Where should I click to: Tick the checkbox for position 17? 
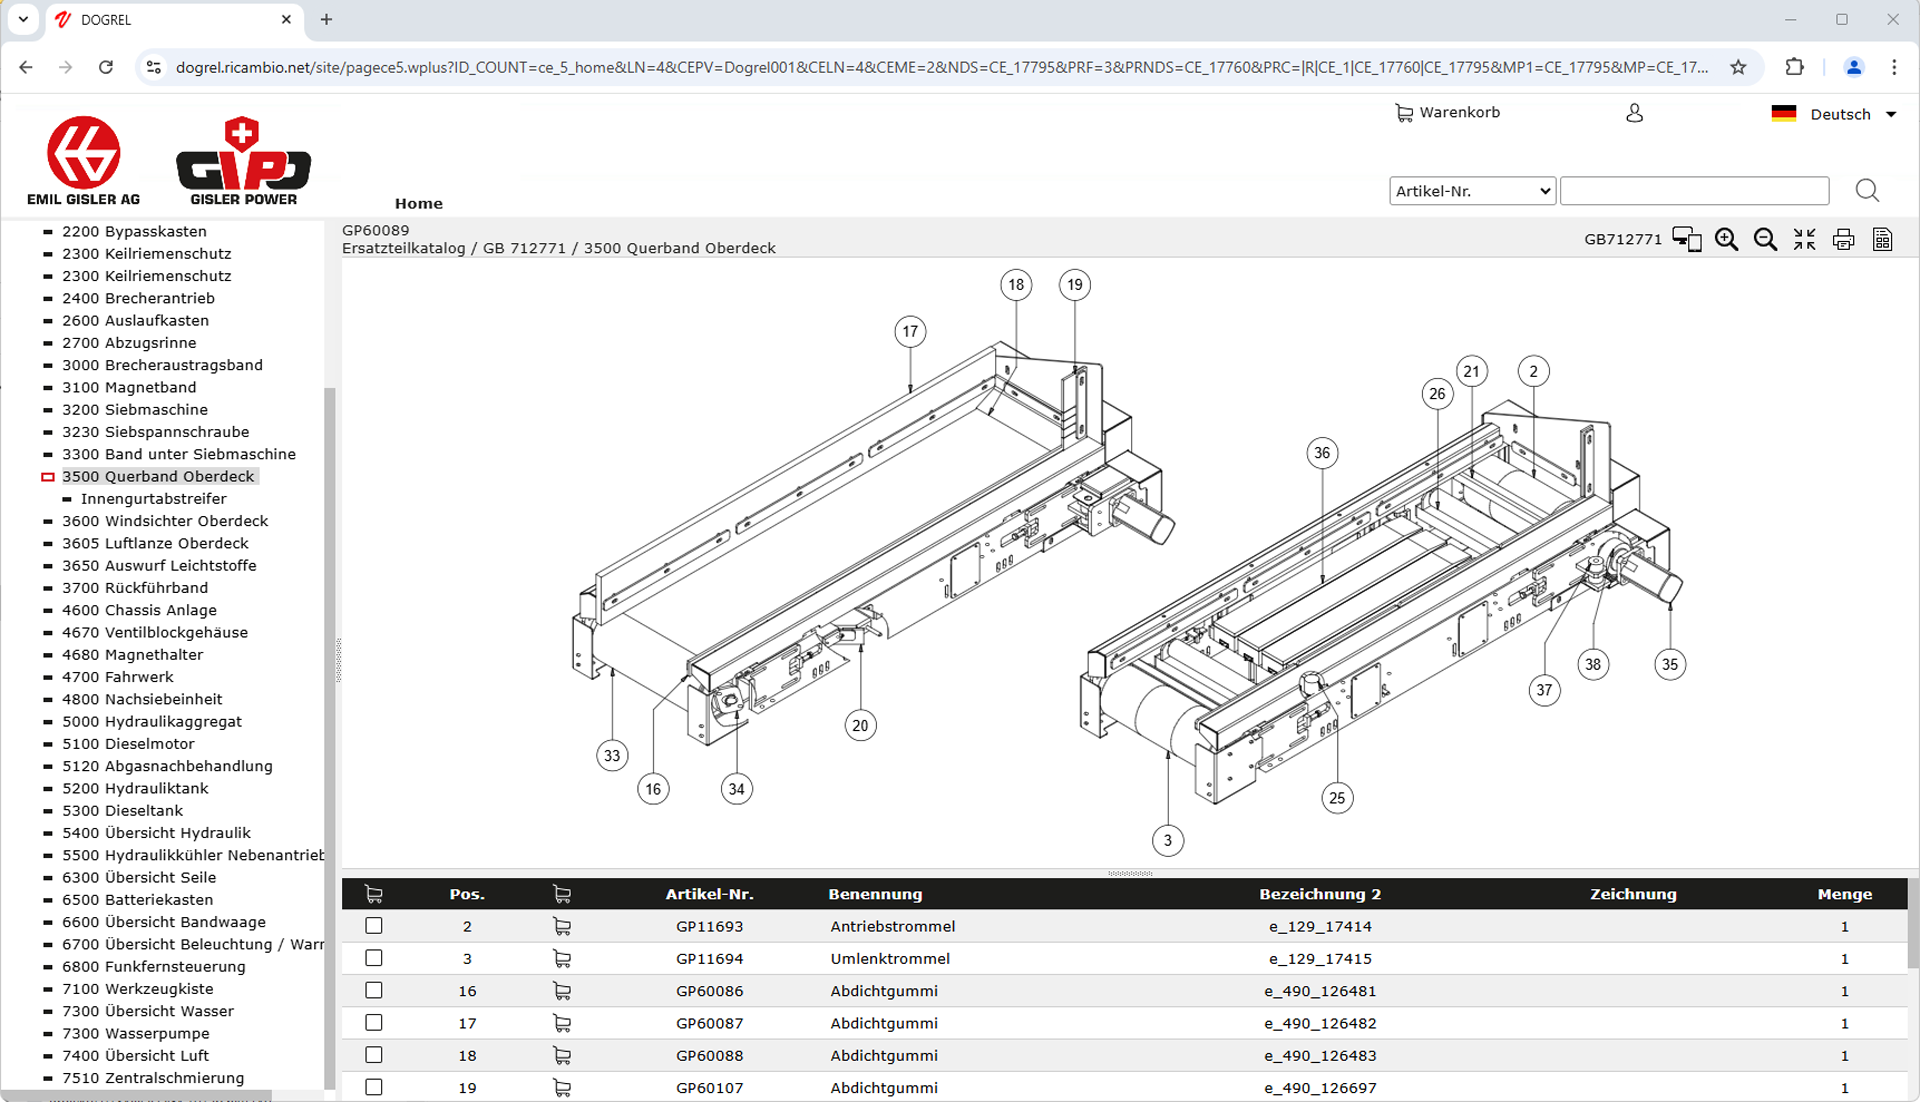click(374, 1023)
